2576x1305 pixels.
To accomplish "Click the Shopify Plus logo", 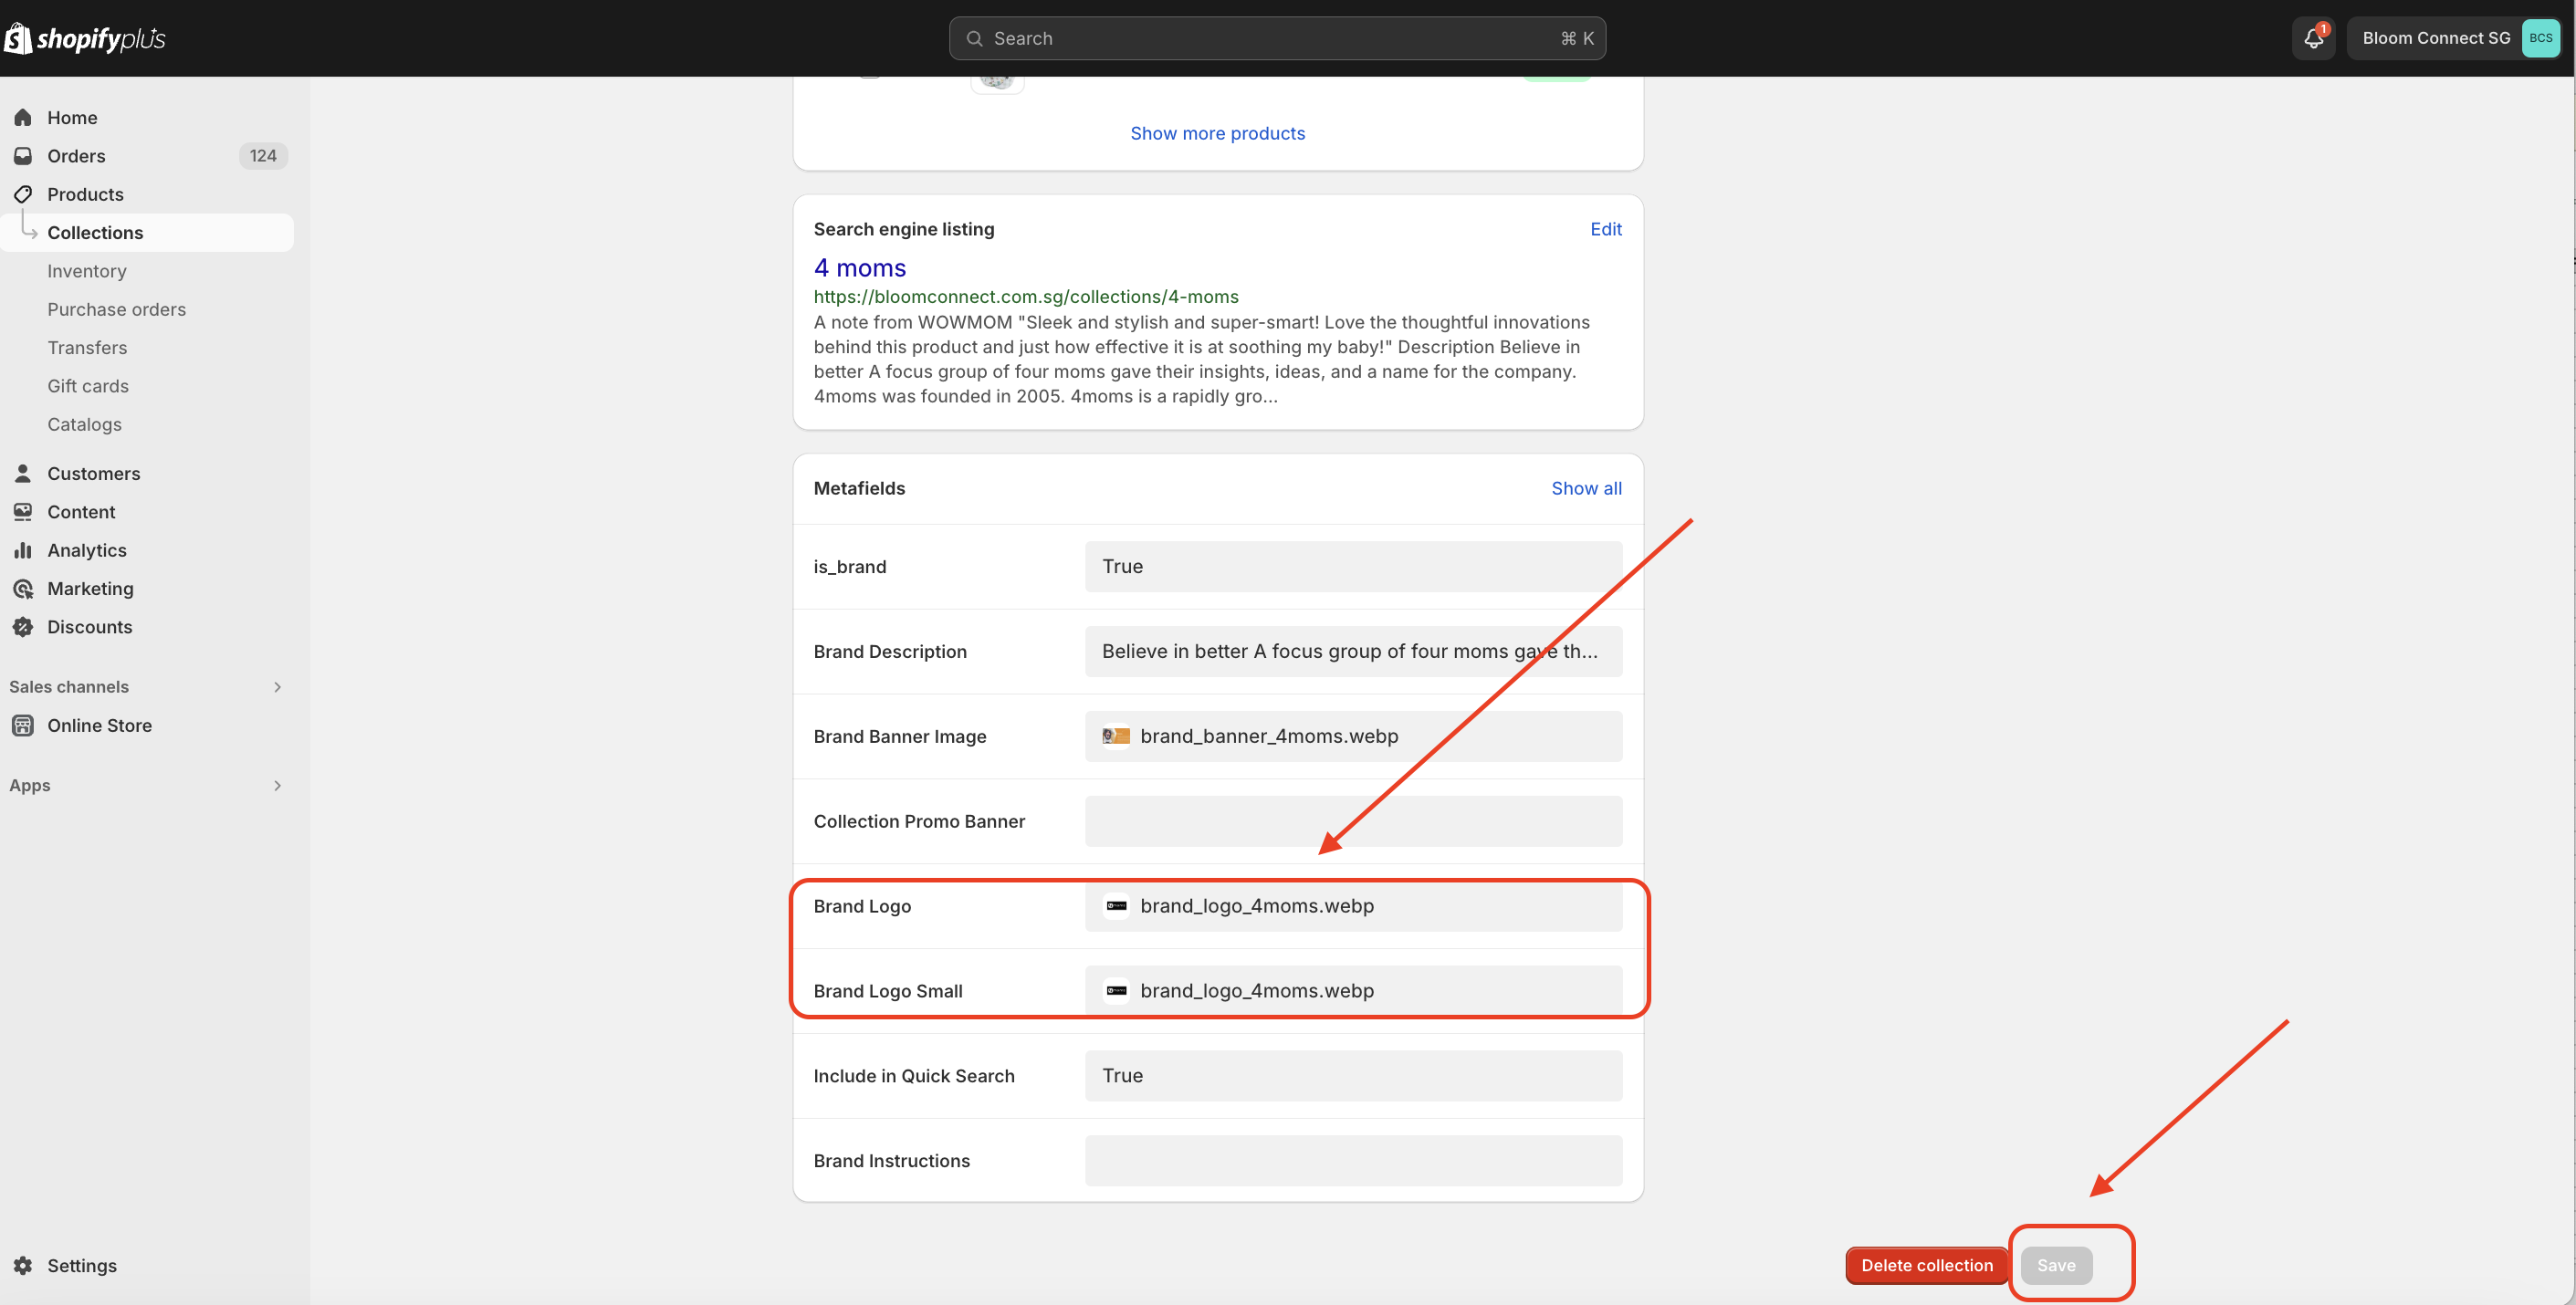I will point(85,38).
